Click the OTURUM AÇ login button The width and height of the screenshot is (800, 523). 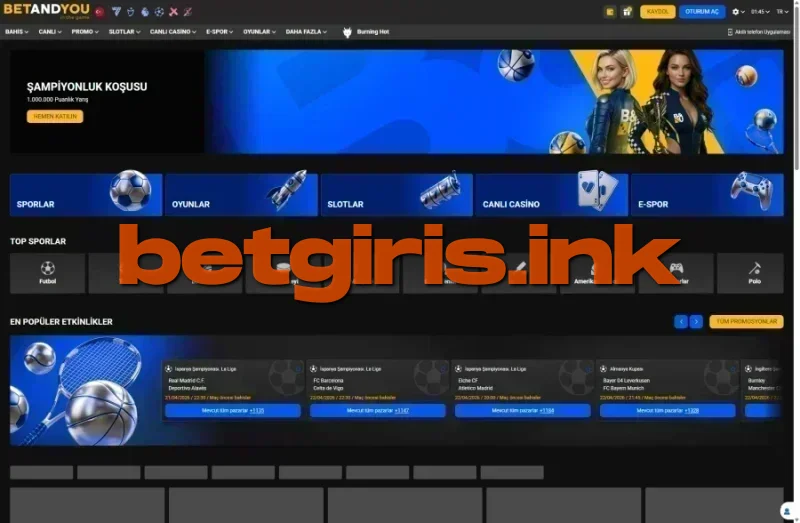702,12
